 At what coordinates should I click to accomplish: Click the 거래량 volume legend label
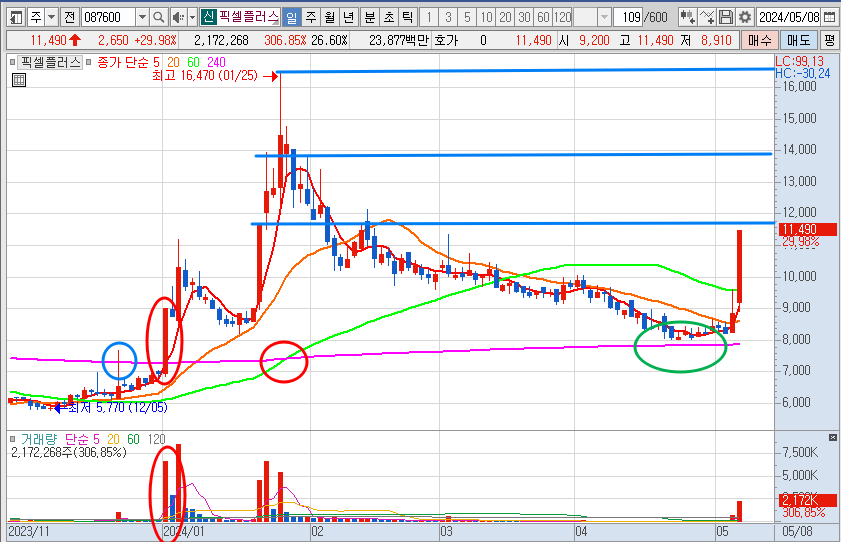point(39,439)
